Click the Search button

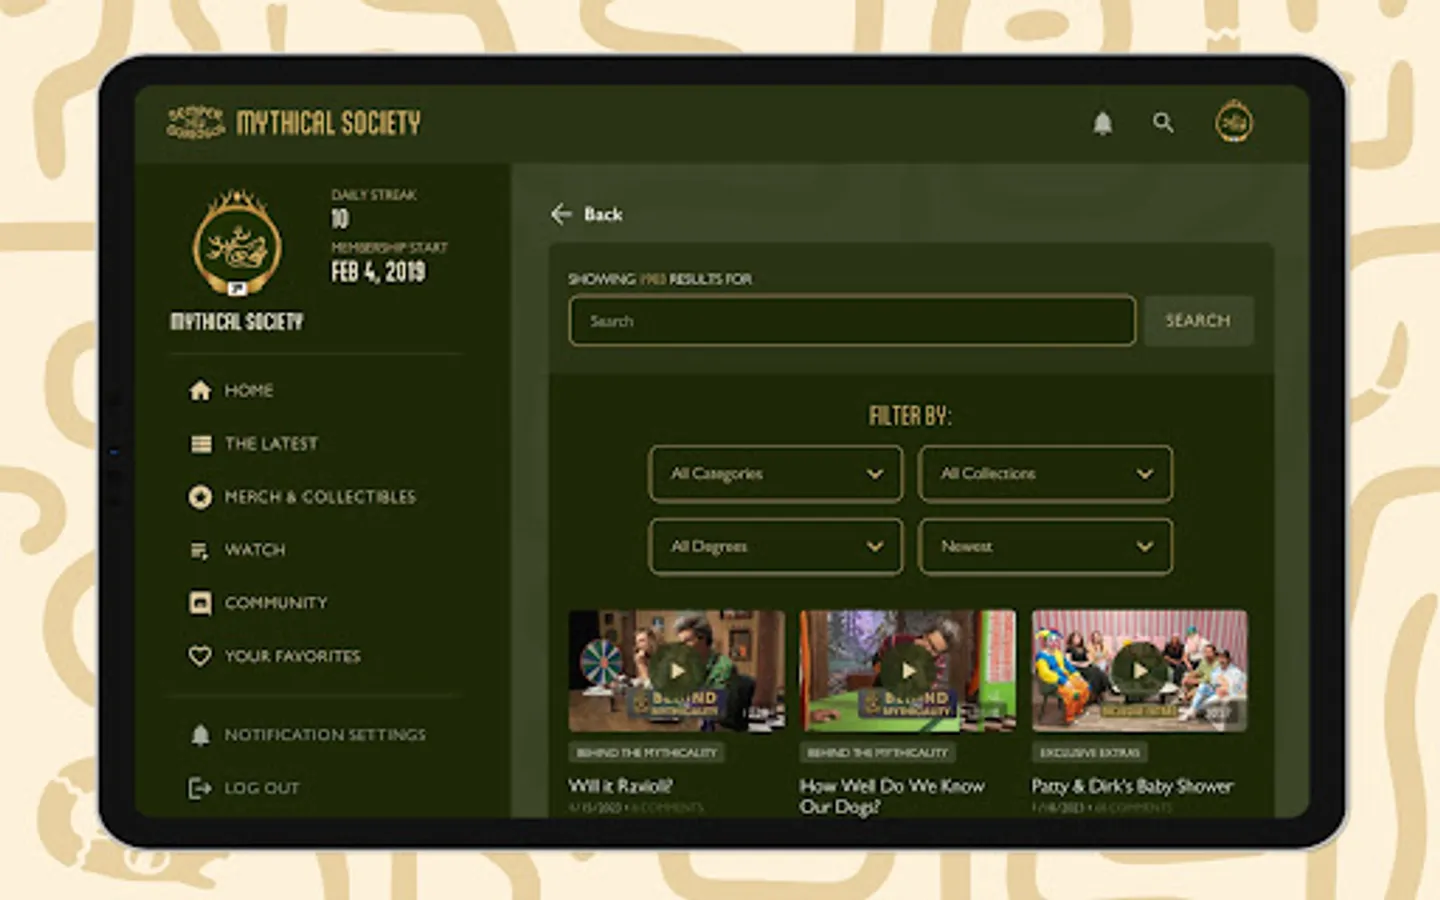(1198, 321)
